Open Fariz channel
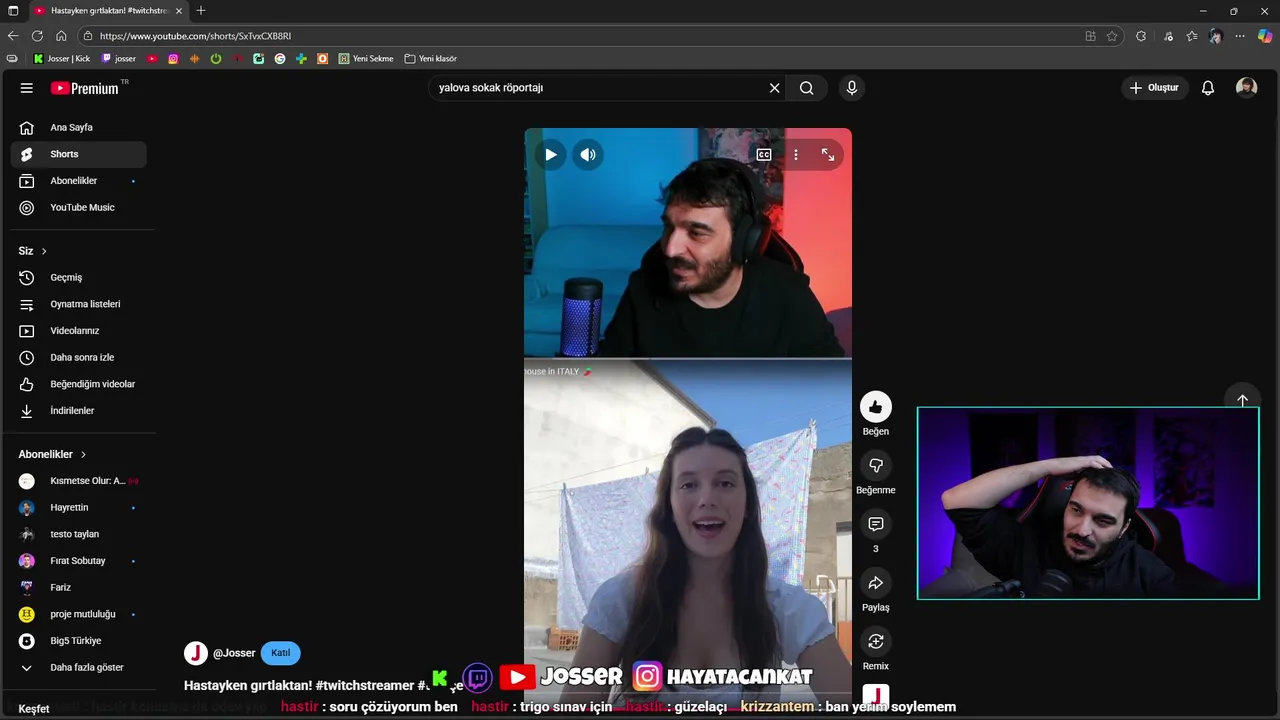 click(x=78, y=588)
